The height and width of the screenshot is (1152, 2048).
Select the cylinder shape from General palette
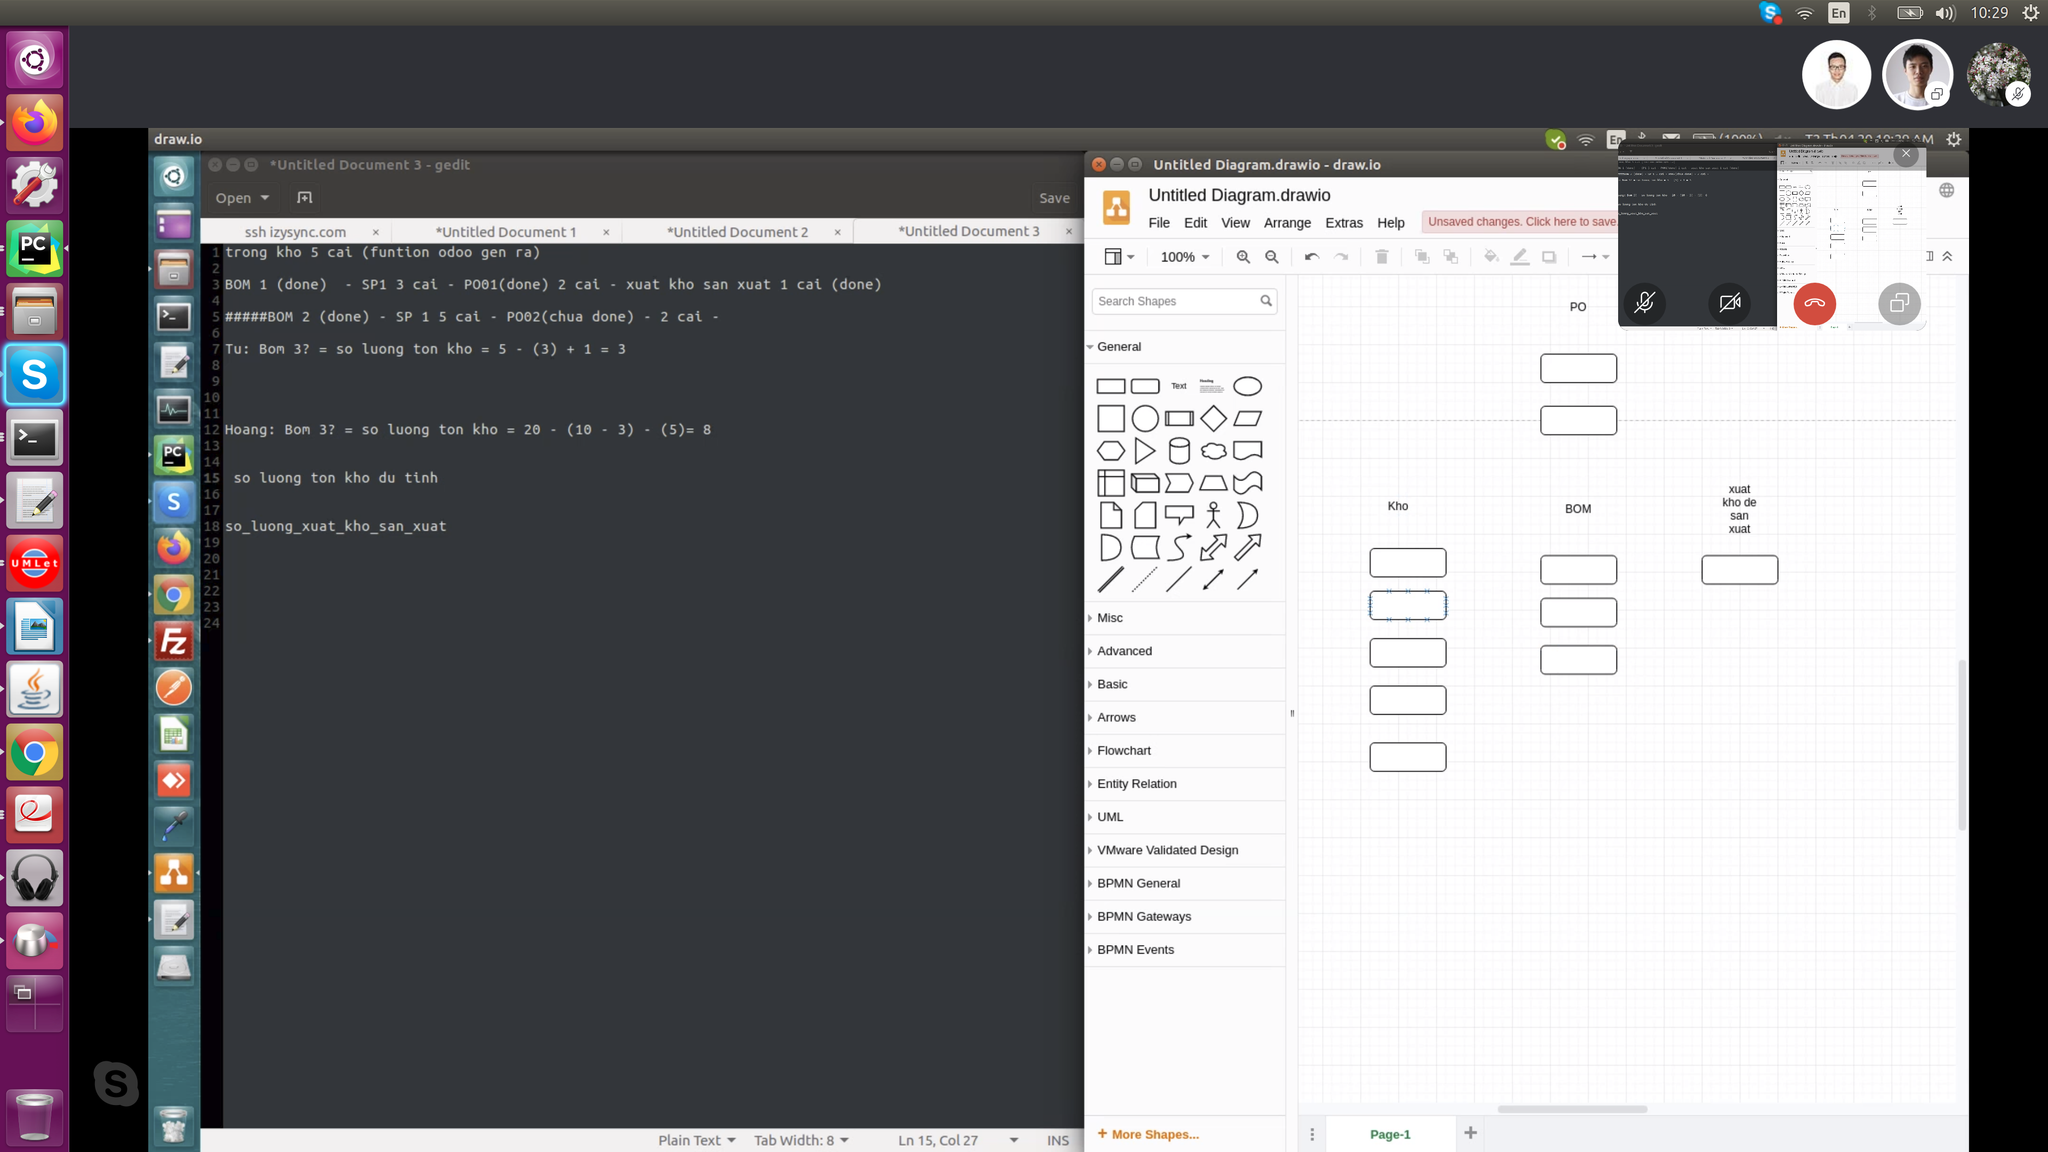coord(1179,451)
